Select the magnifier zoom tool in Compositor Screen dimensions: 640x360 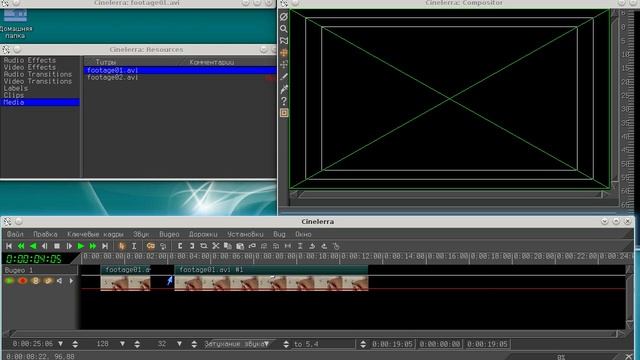coord(284,29)
